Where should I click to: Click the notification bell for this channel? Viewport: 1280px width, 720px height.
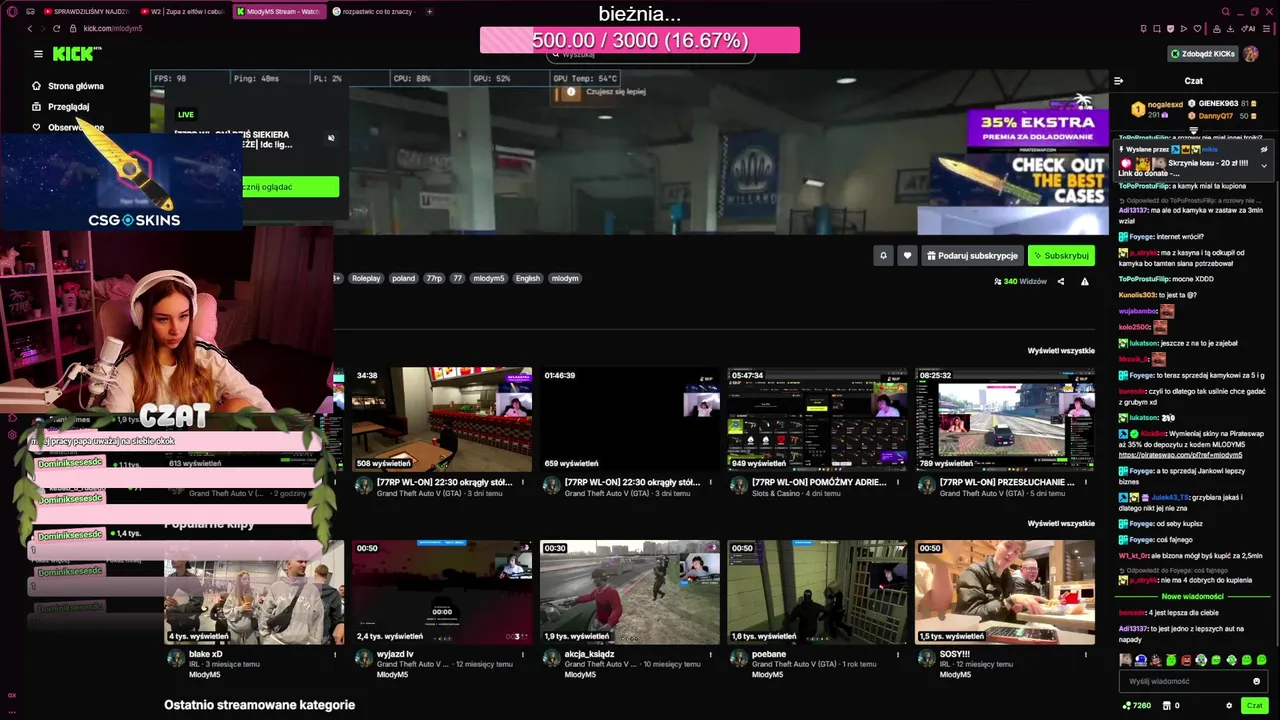click(883, 256)
